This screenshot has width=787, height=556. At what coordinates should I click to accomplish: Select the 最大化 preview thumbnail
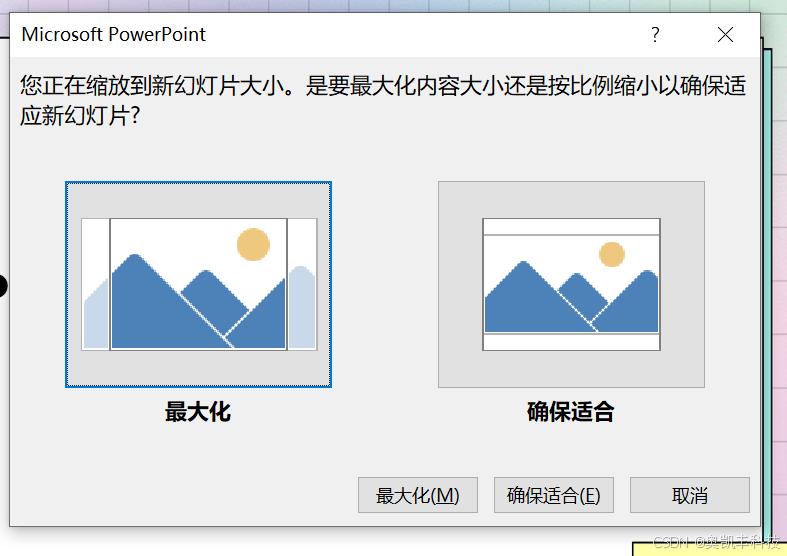[198, 285]
